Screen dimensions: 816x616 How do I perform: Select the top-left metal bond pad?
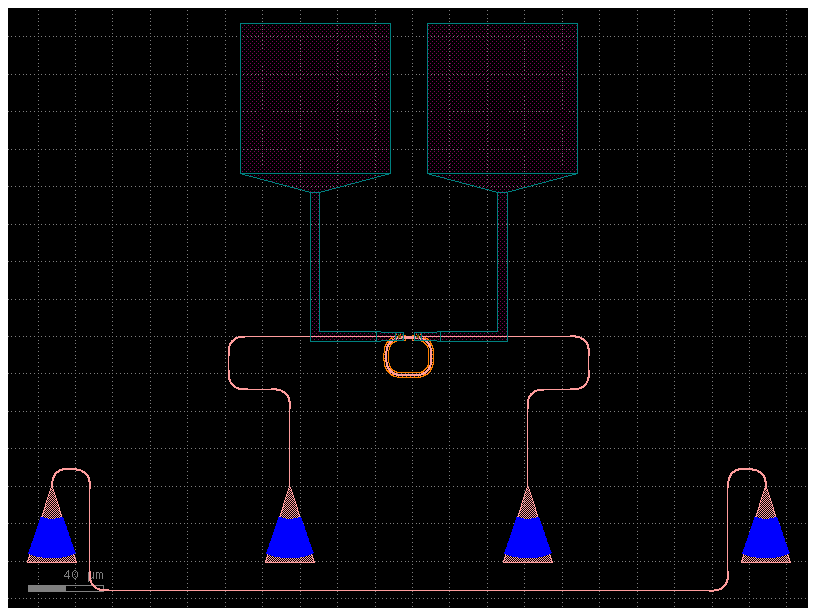click(314, 95)
